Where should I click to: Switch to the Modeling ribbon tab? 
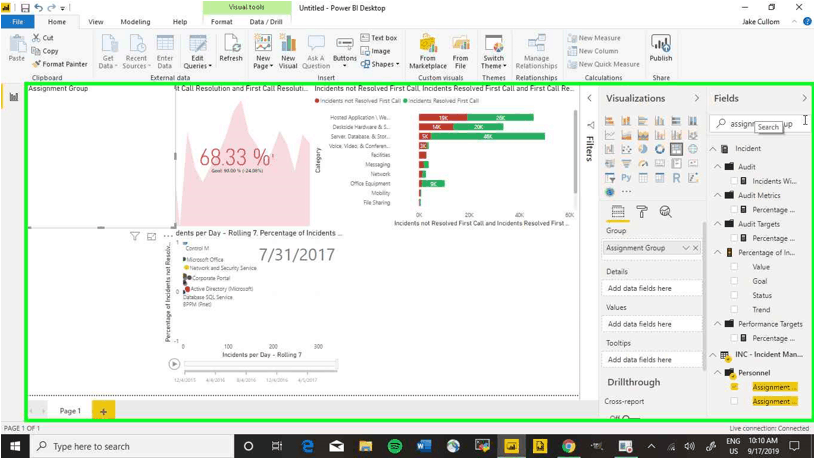[x=135, y=22]
